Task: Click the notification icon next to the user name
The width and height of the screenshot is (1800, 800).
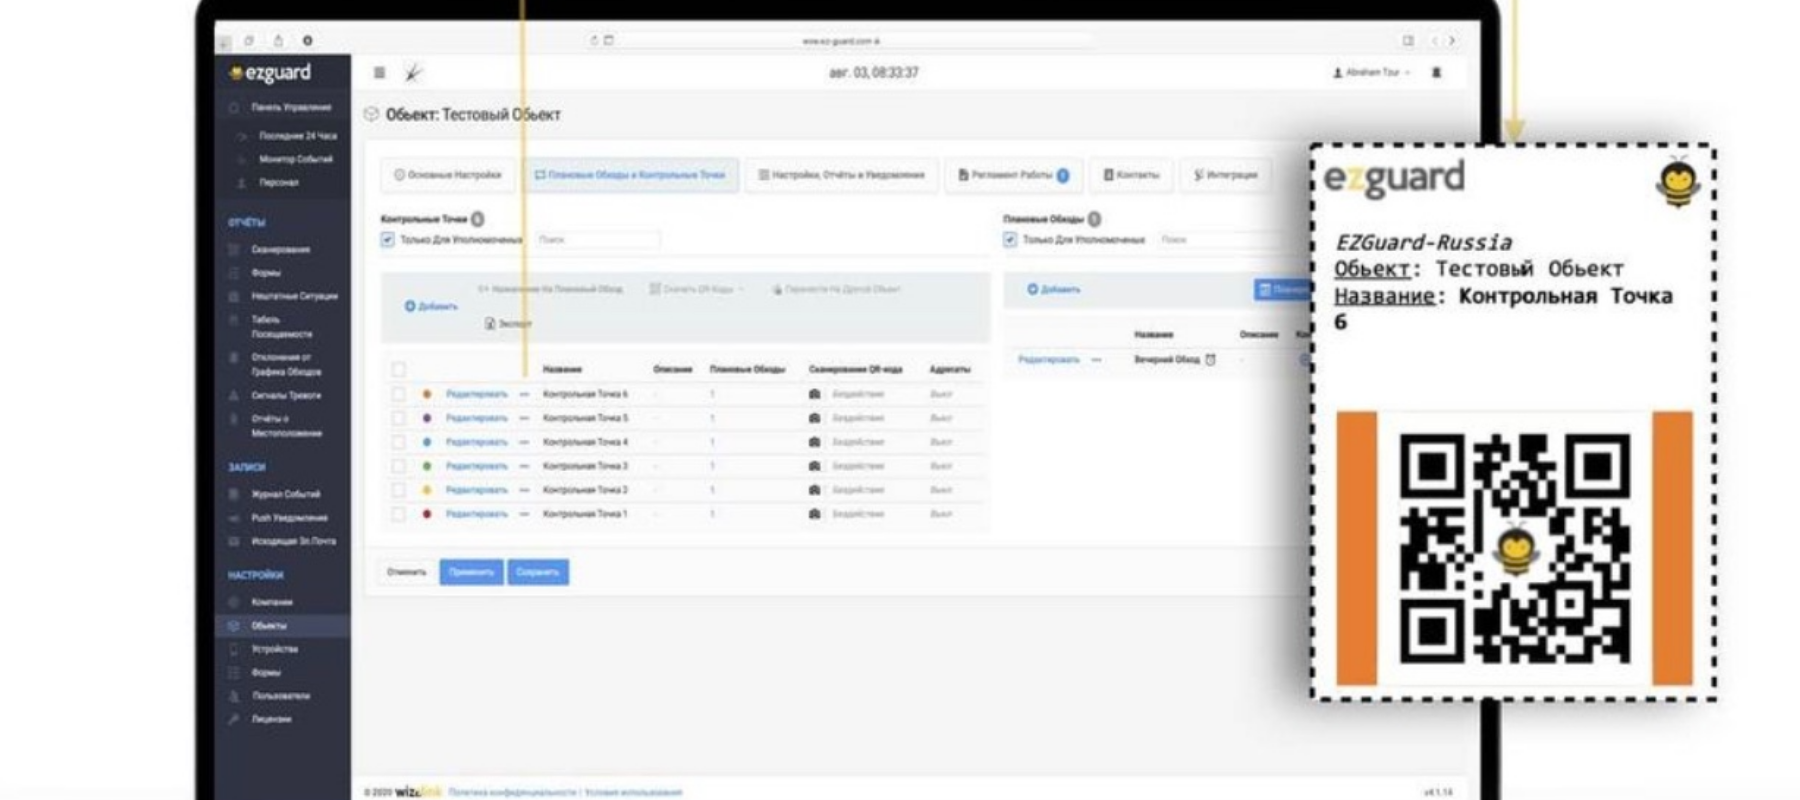Action: (x=1437, y=73)
